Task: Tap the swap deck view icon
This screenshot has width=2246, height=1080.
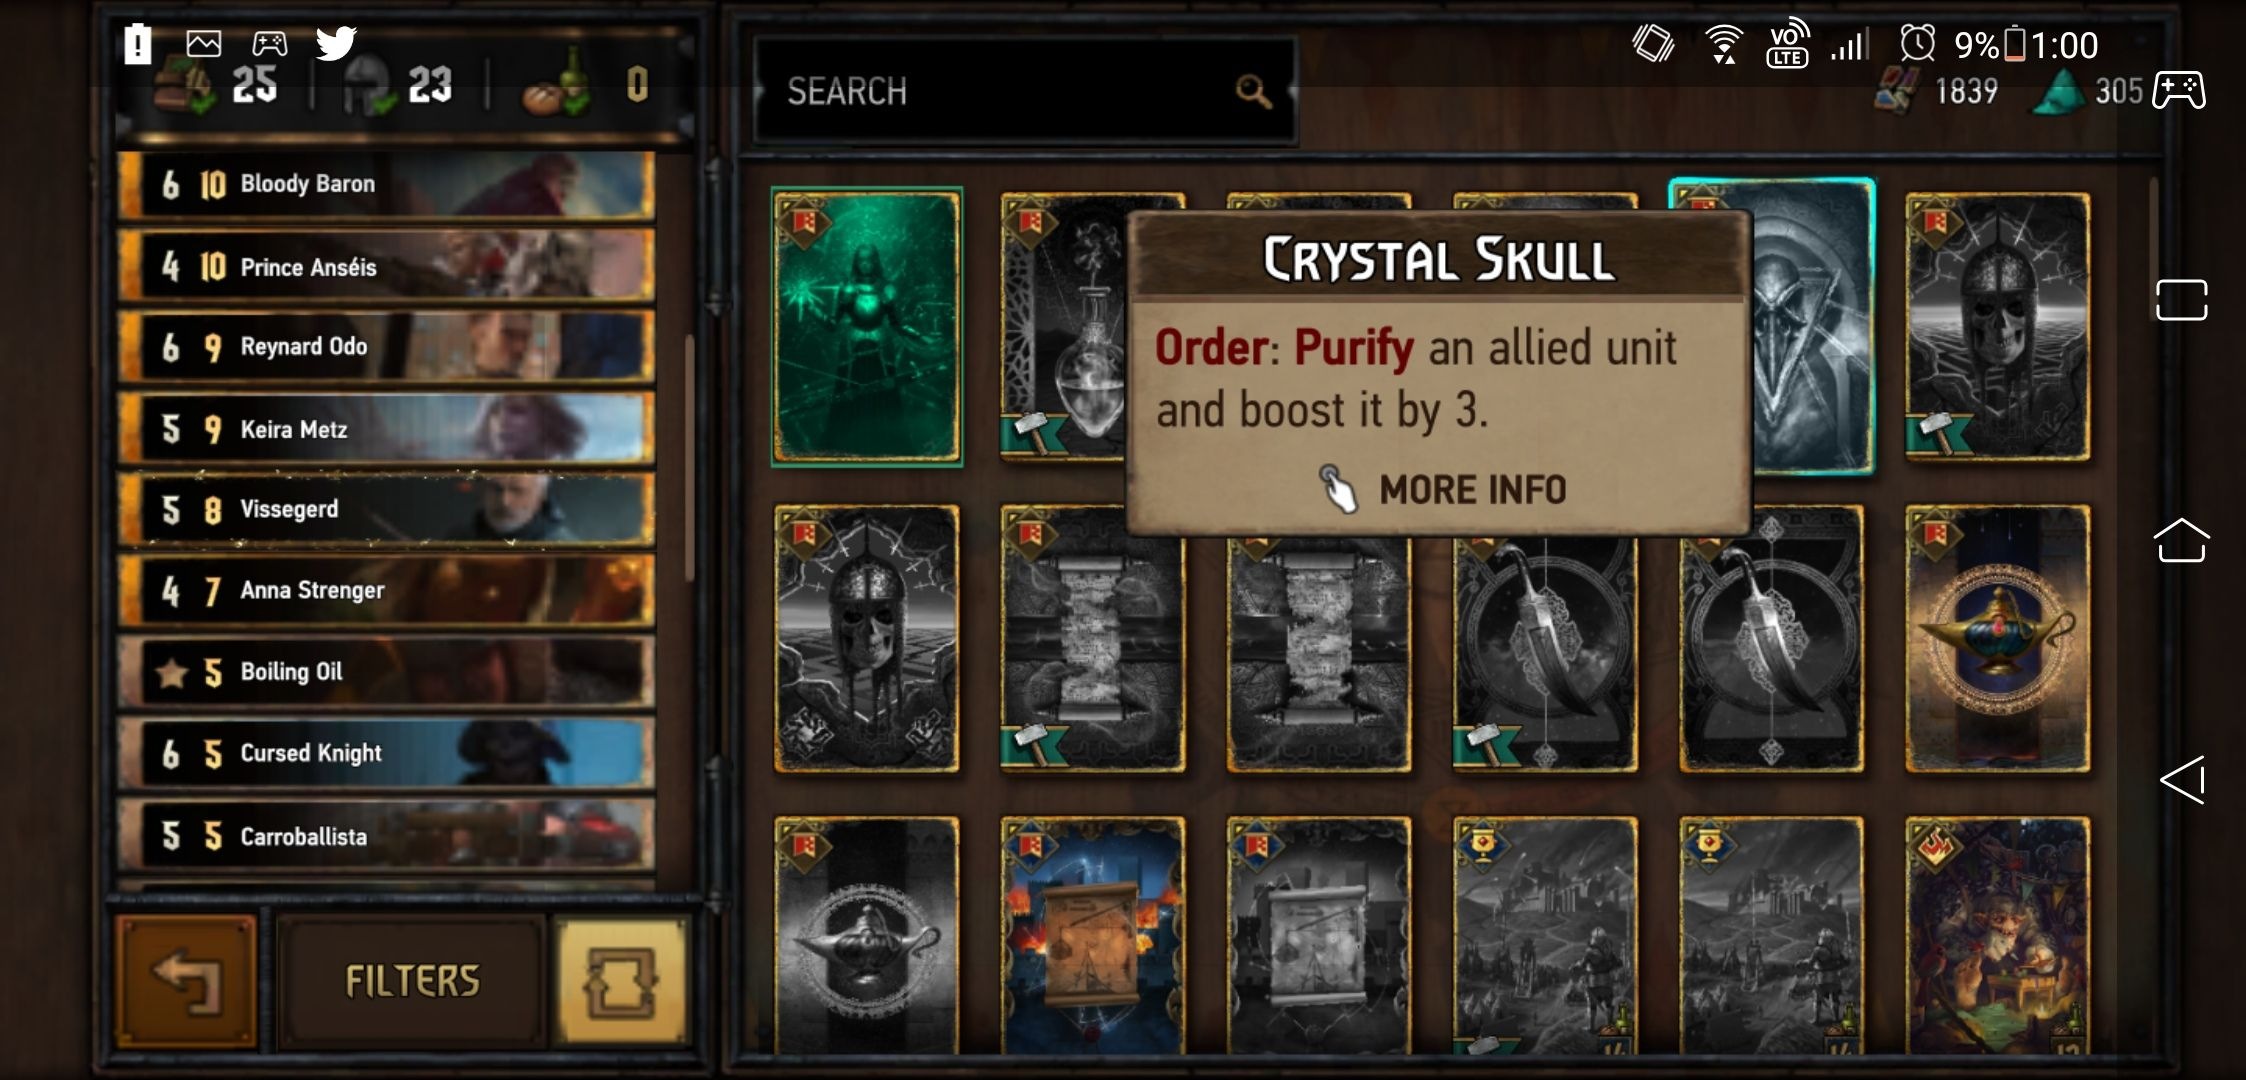Action: (621, 981)
